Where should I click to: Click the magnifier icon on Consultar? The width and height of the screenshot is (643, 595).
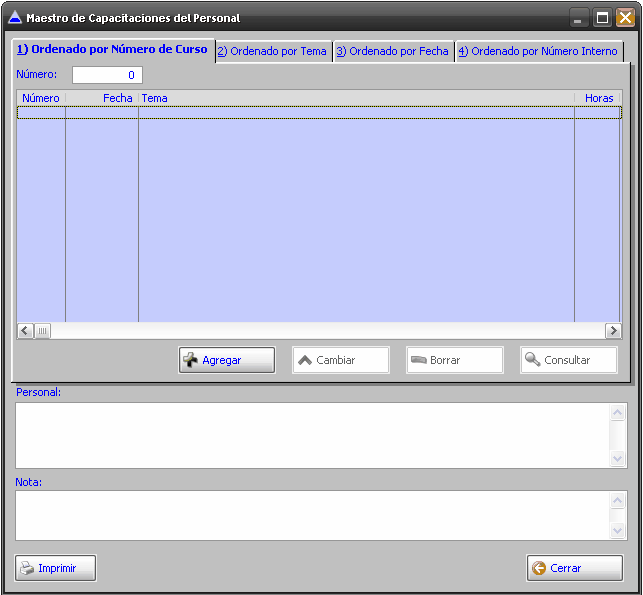click(532, 360)
